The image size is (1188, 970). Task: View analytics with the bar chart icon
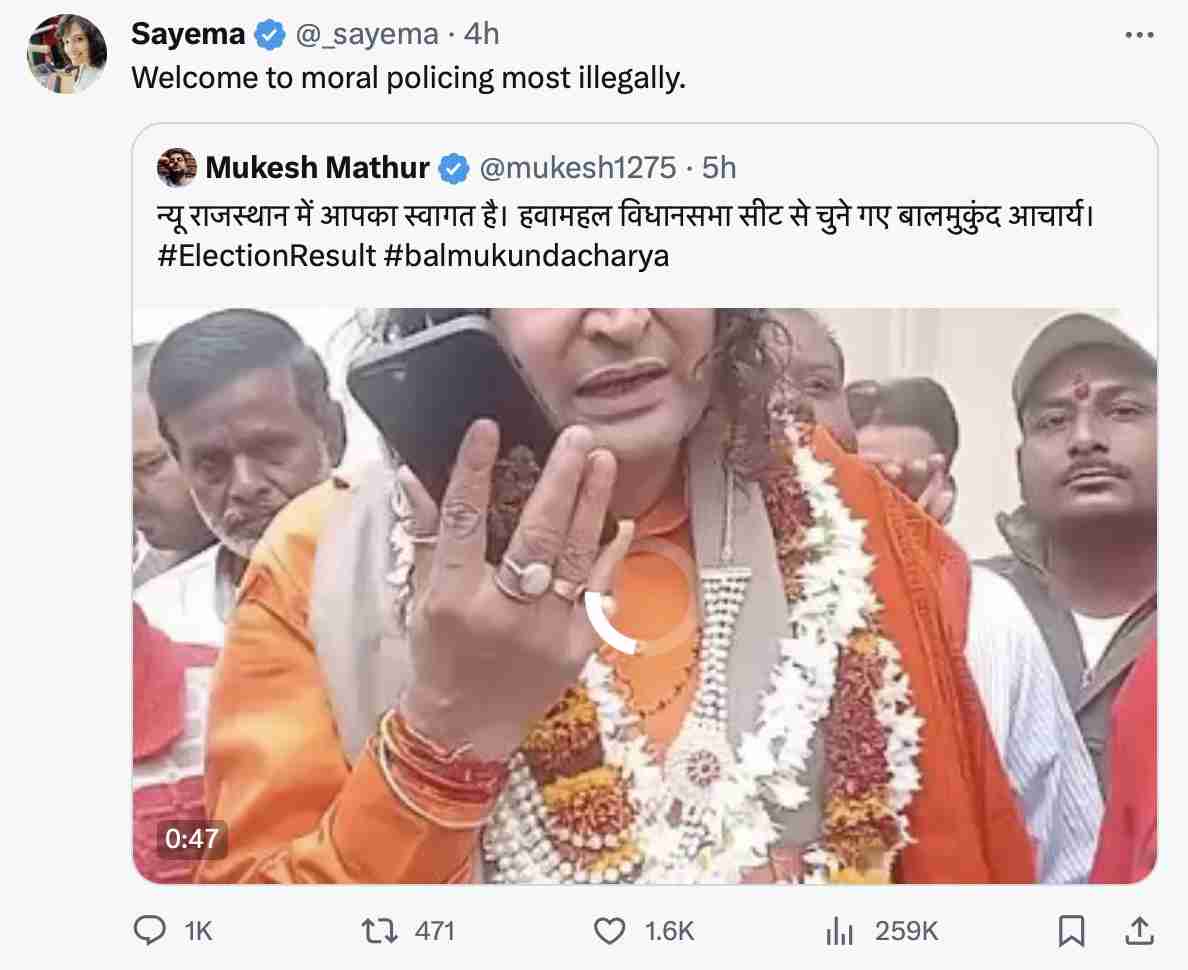tap(840, 930)
